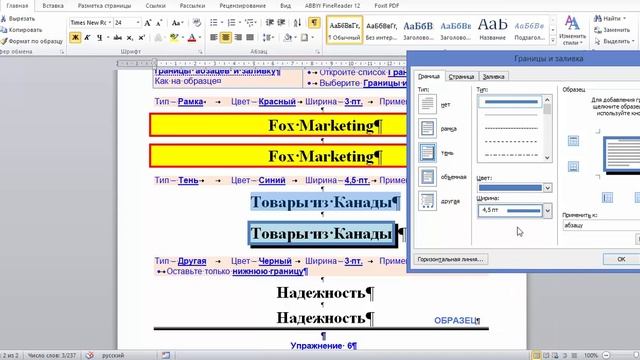Viewport: 640px width, 360px height.
Task: Toggle left border in preview
Action: click(x=607, y=198)
